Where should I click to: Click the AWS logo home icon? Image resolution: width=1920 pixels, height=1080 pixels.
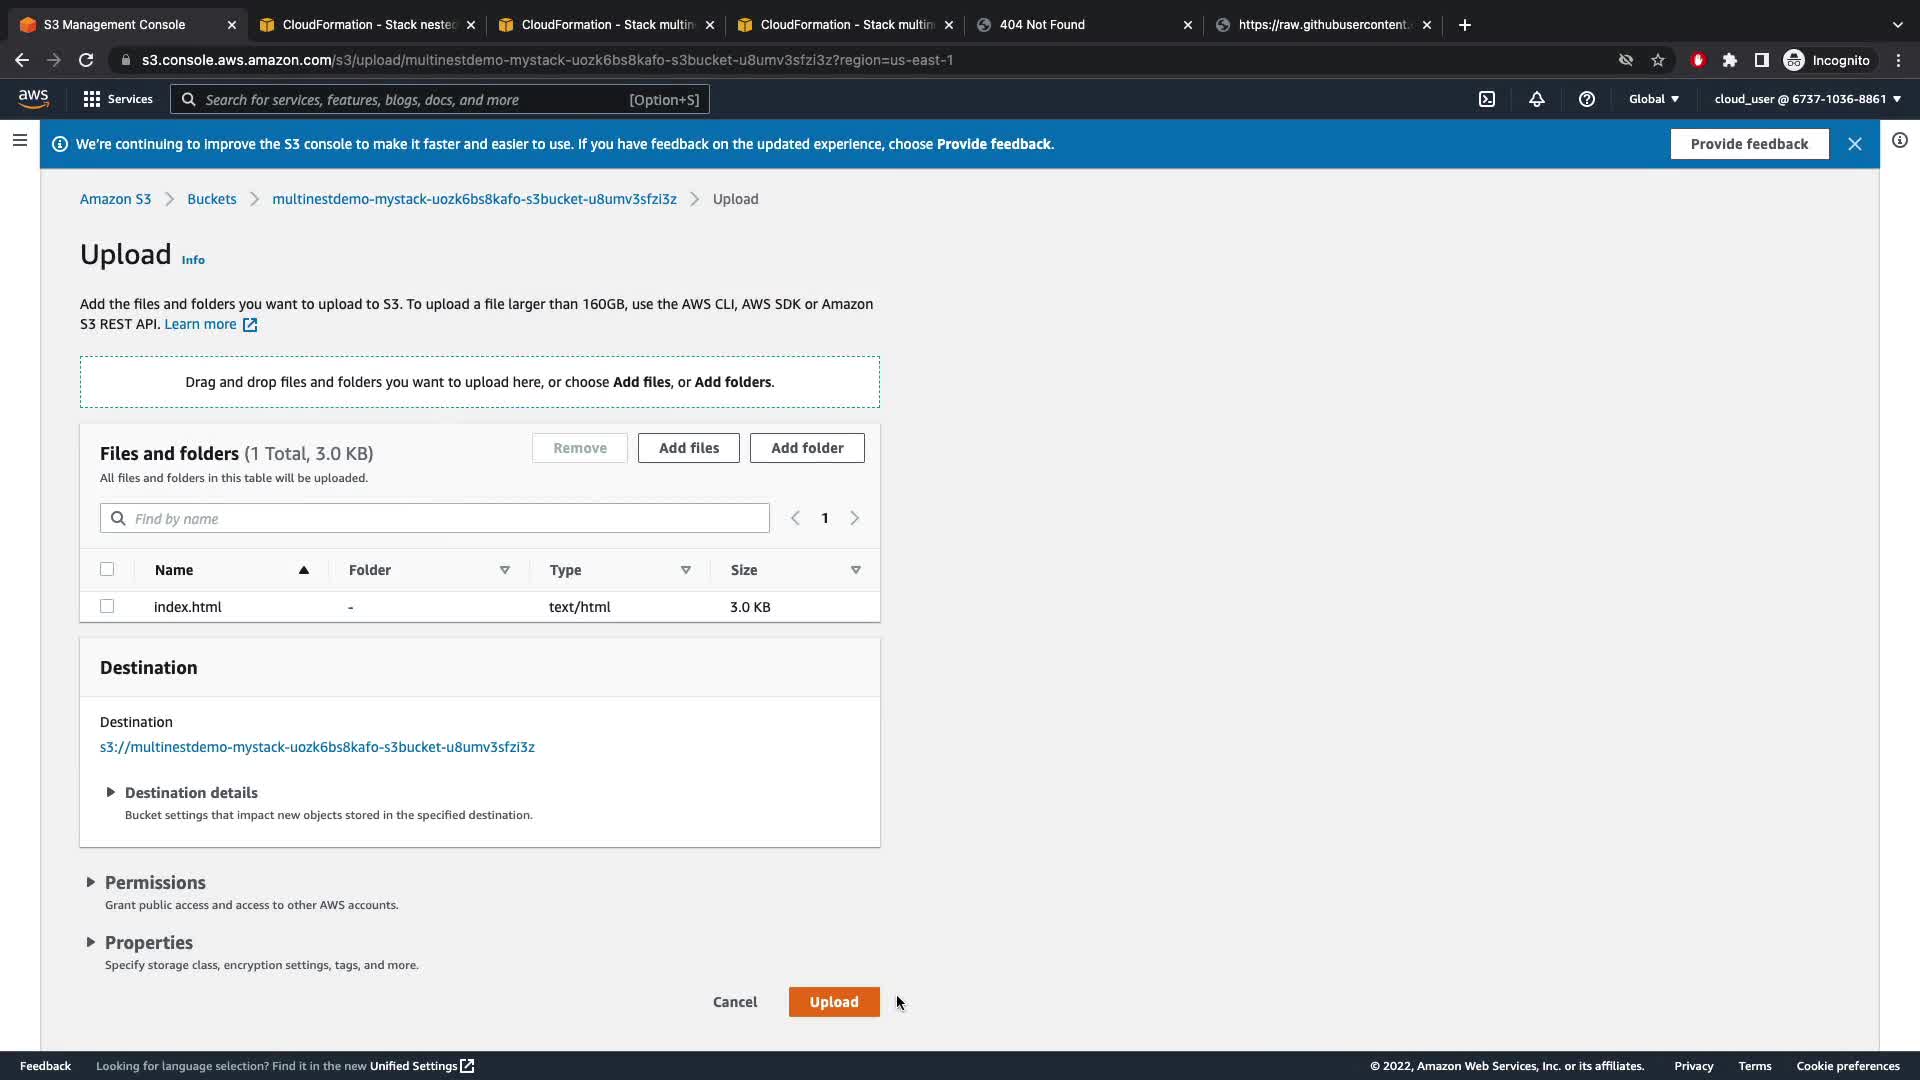tap(33, 98)
